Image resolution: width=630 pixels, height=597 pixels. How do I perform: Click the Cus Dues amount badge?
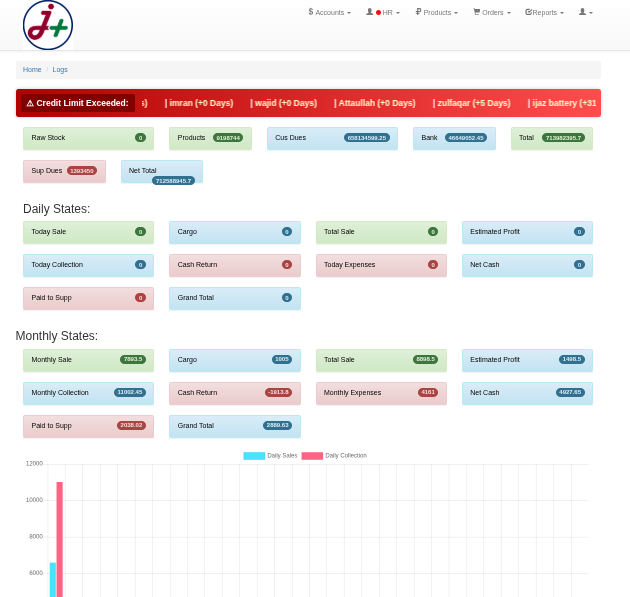(x=366, y=138)
